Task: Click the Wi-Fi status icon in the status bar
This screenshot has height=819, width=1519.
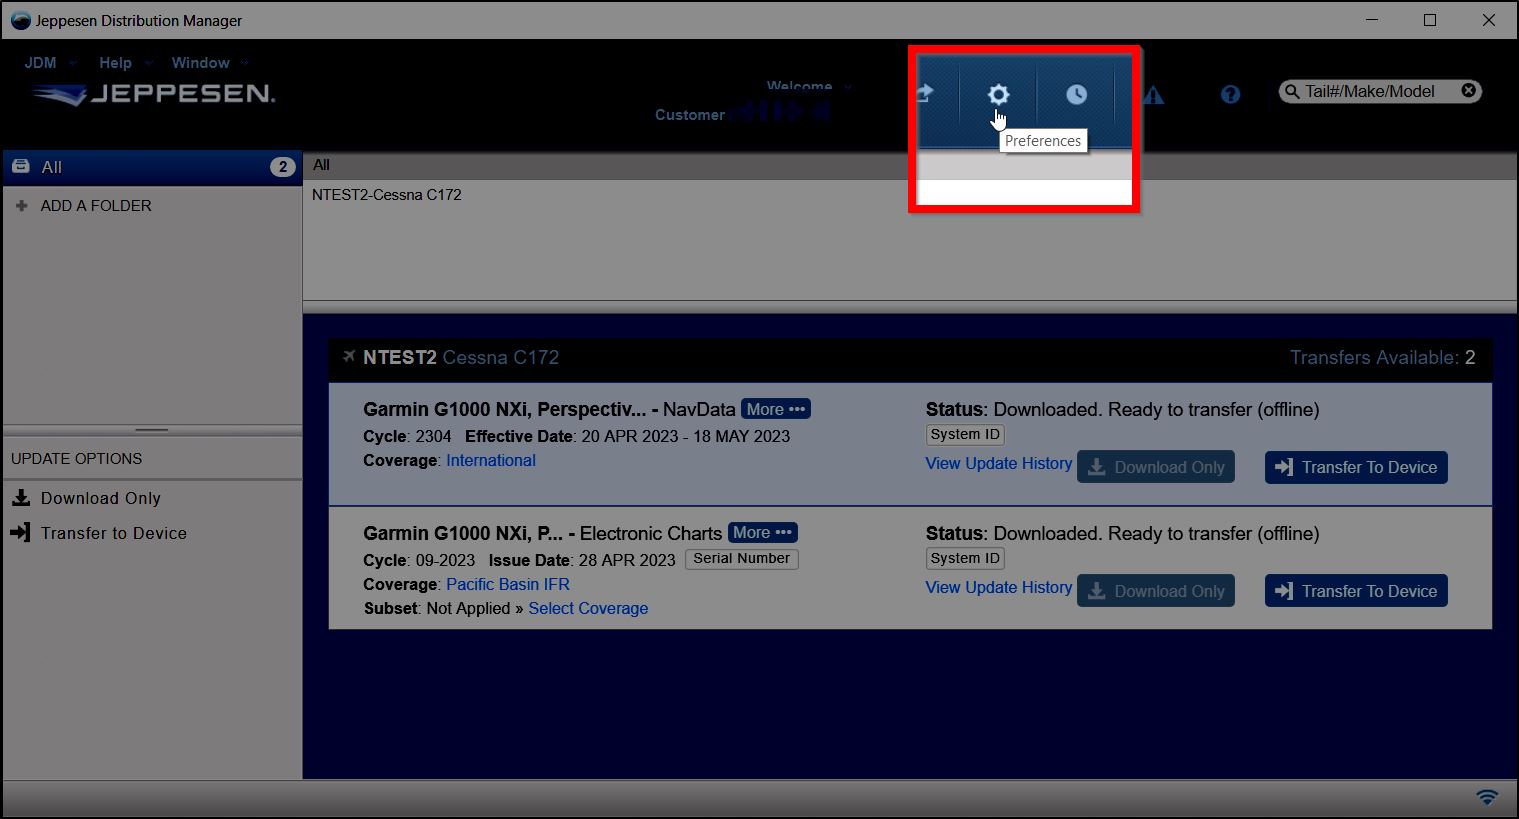Action: (x=1485, y=797)
